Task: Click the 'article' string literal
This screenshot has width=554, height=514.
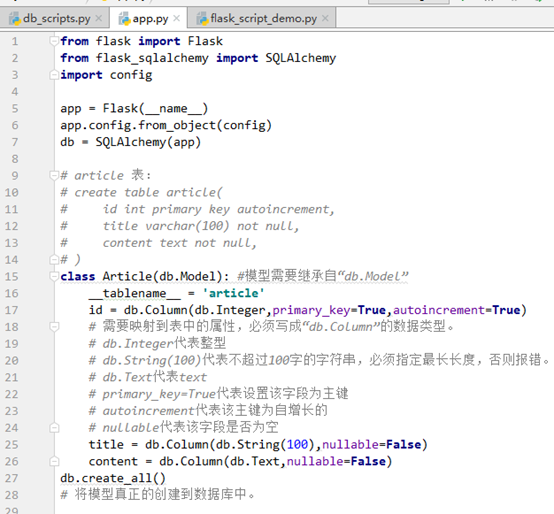Action: tap(233, 293)
